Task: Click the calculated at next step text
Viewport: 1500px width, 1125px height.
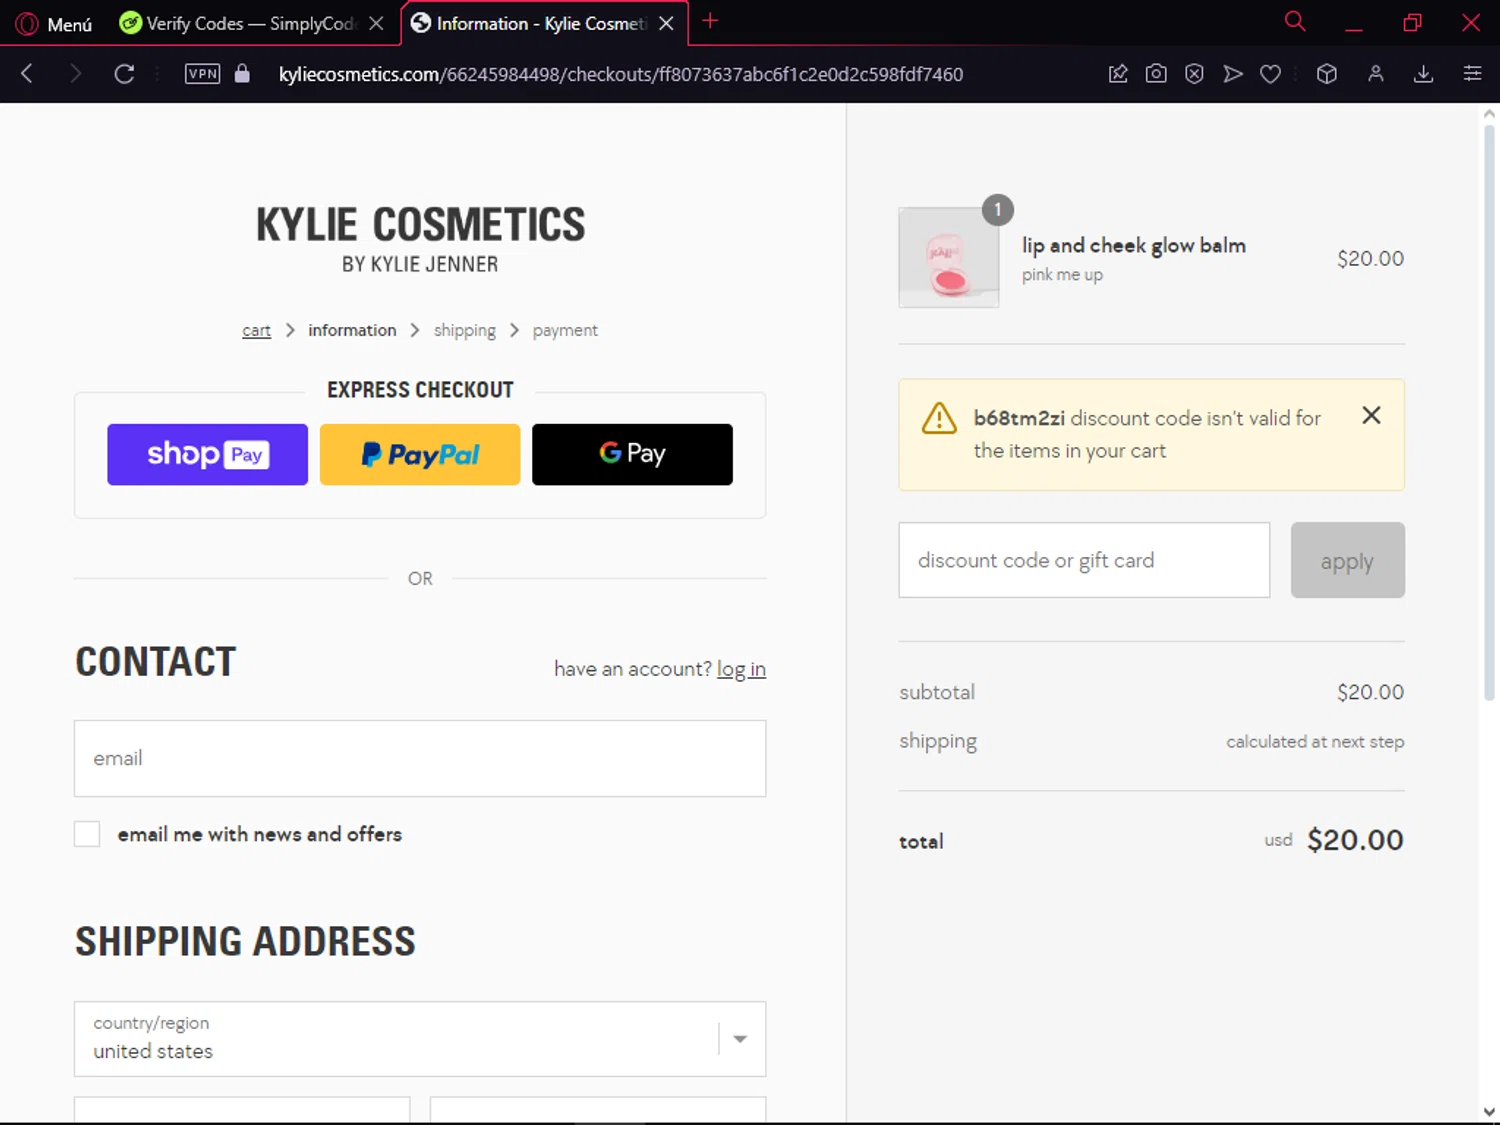Action: coord(1315,741)
